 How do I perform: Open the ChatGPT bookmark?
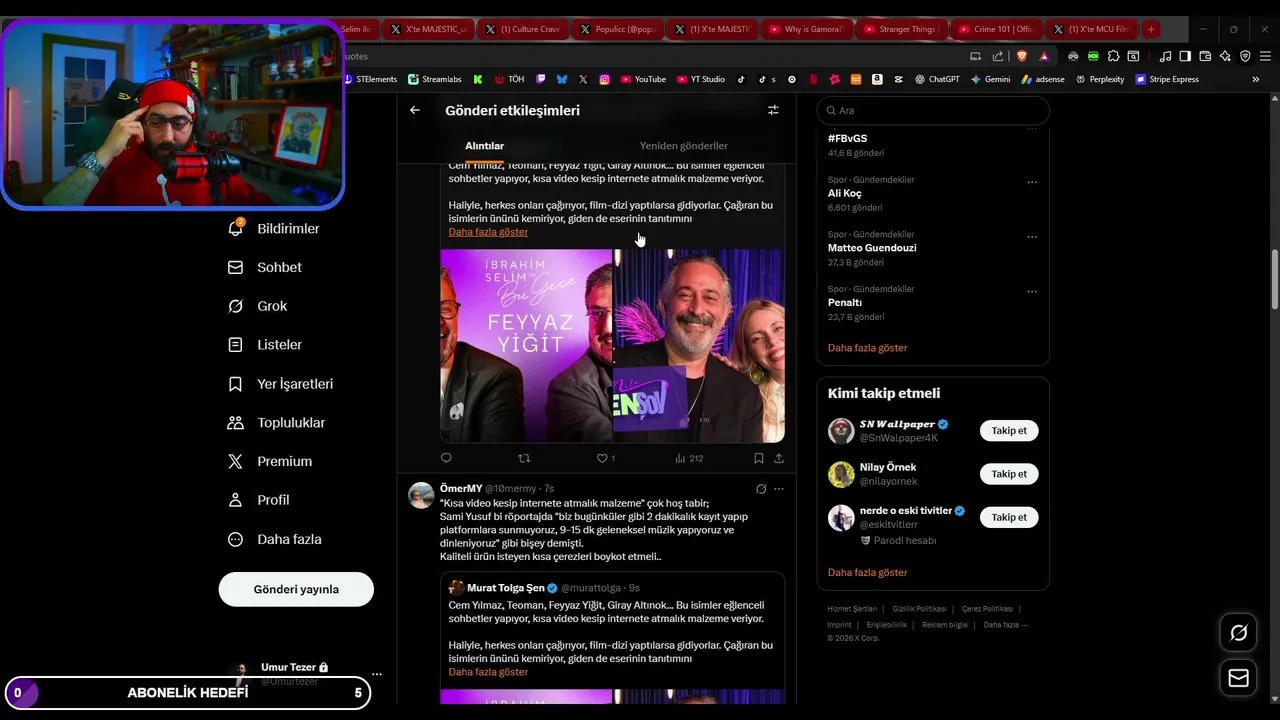coord(937,79)
